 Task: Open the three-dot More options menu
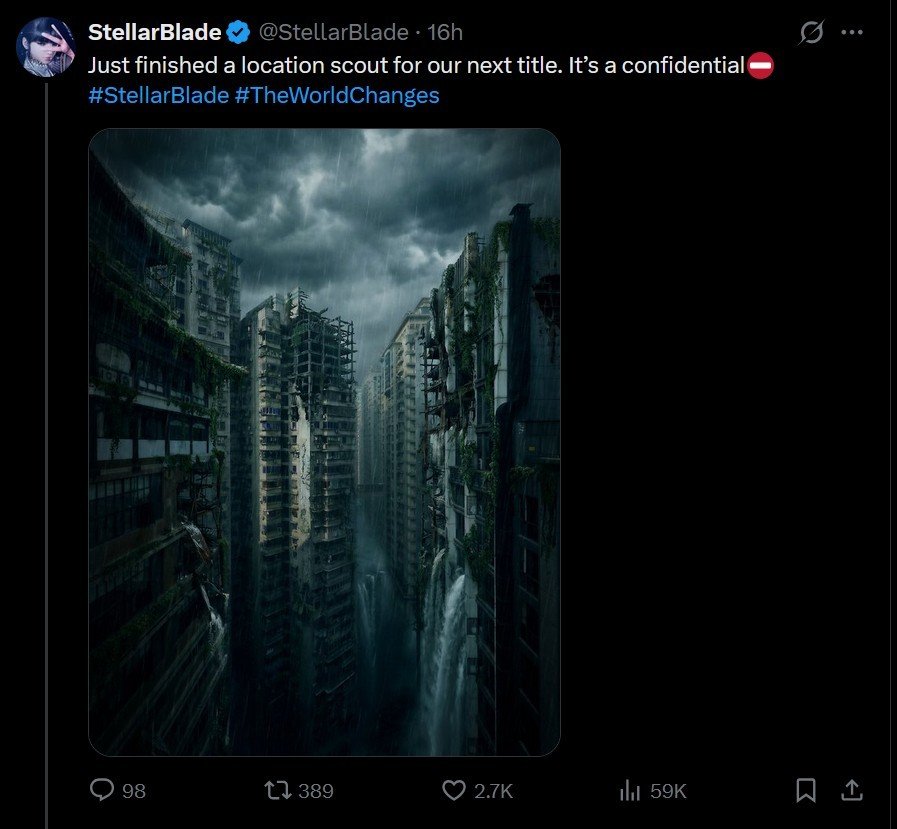(852, 32)
